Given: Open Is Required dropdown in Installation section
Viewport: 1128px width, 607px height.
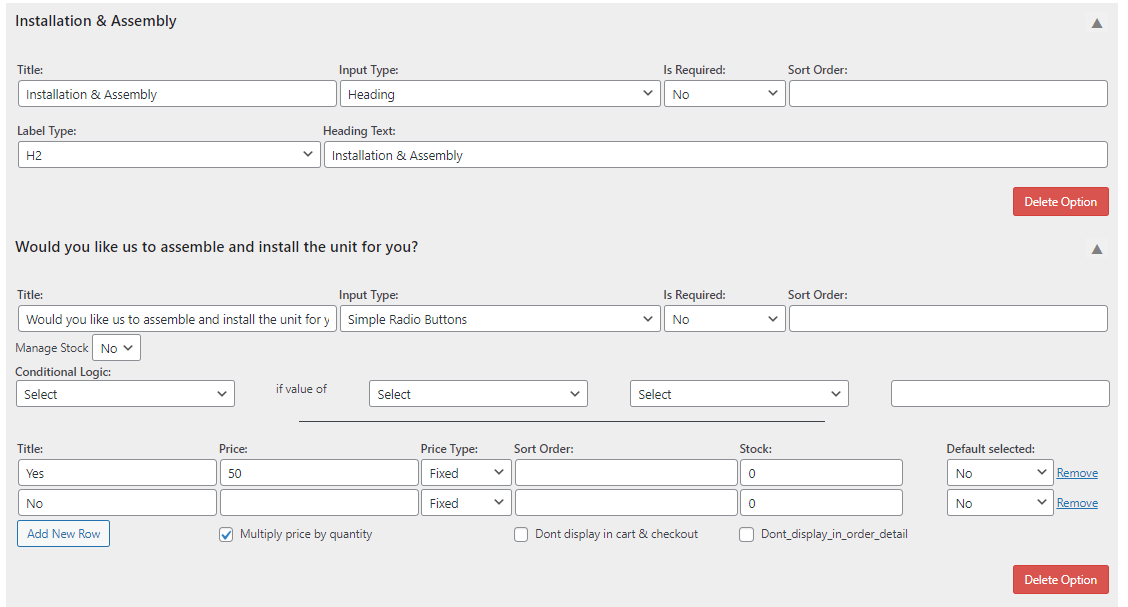Looking at the screenshot, I should [724, 94].
